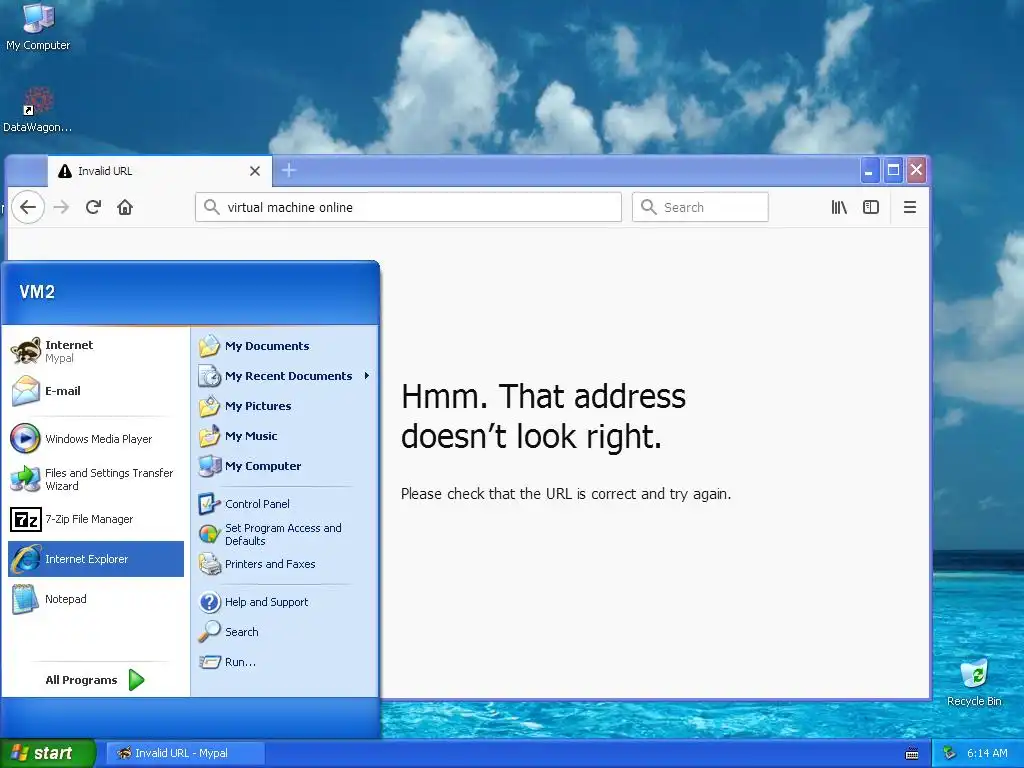Image resolution: width=1024 pixels, height=768 pixels.
Task: Click the VM2 user name header
Action: coord(37,292)
